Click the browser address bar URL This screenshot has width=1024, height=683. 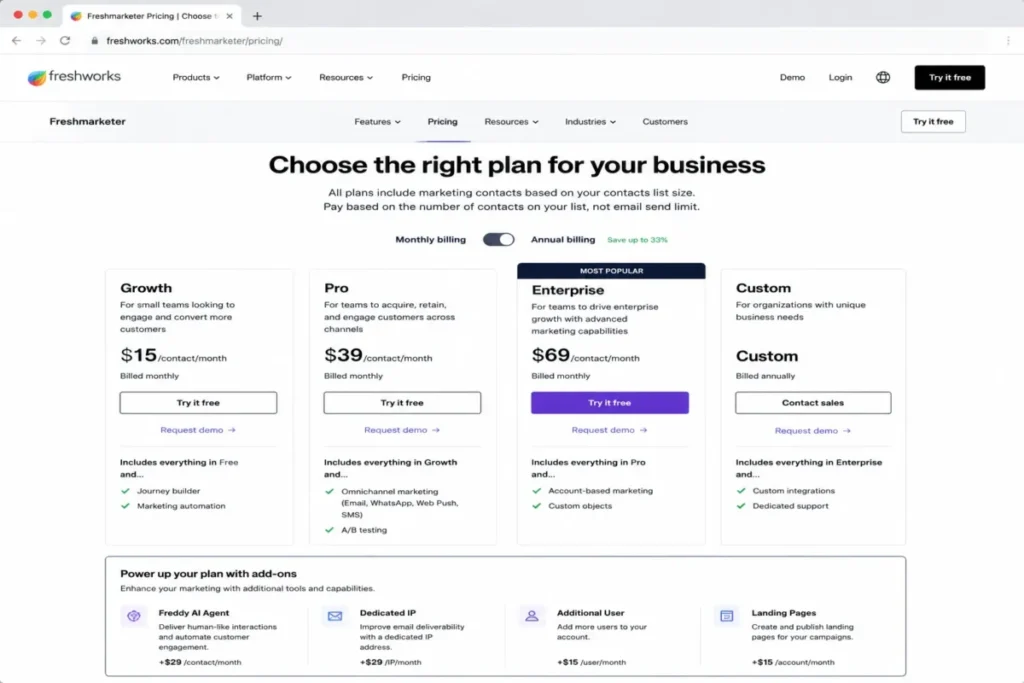[x=195, y=40]
